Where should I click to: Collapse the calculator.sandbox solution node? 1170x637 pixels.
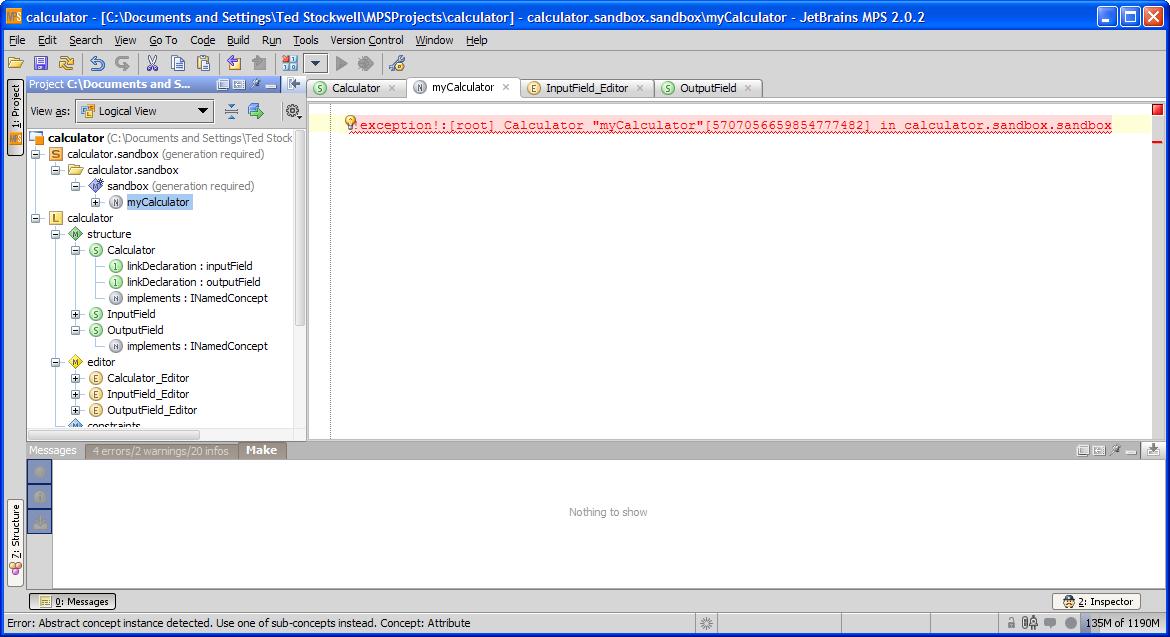tap(36, 154)
